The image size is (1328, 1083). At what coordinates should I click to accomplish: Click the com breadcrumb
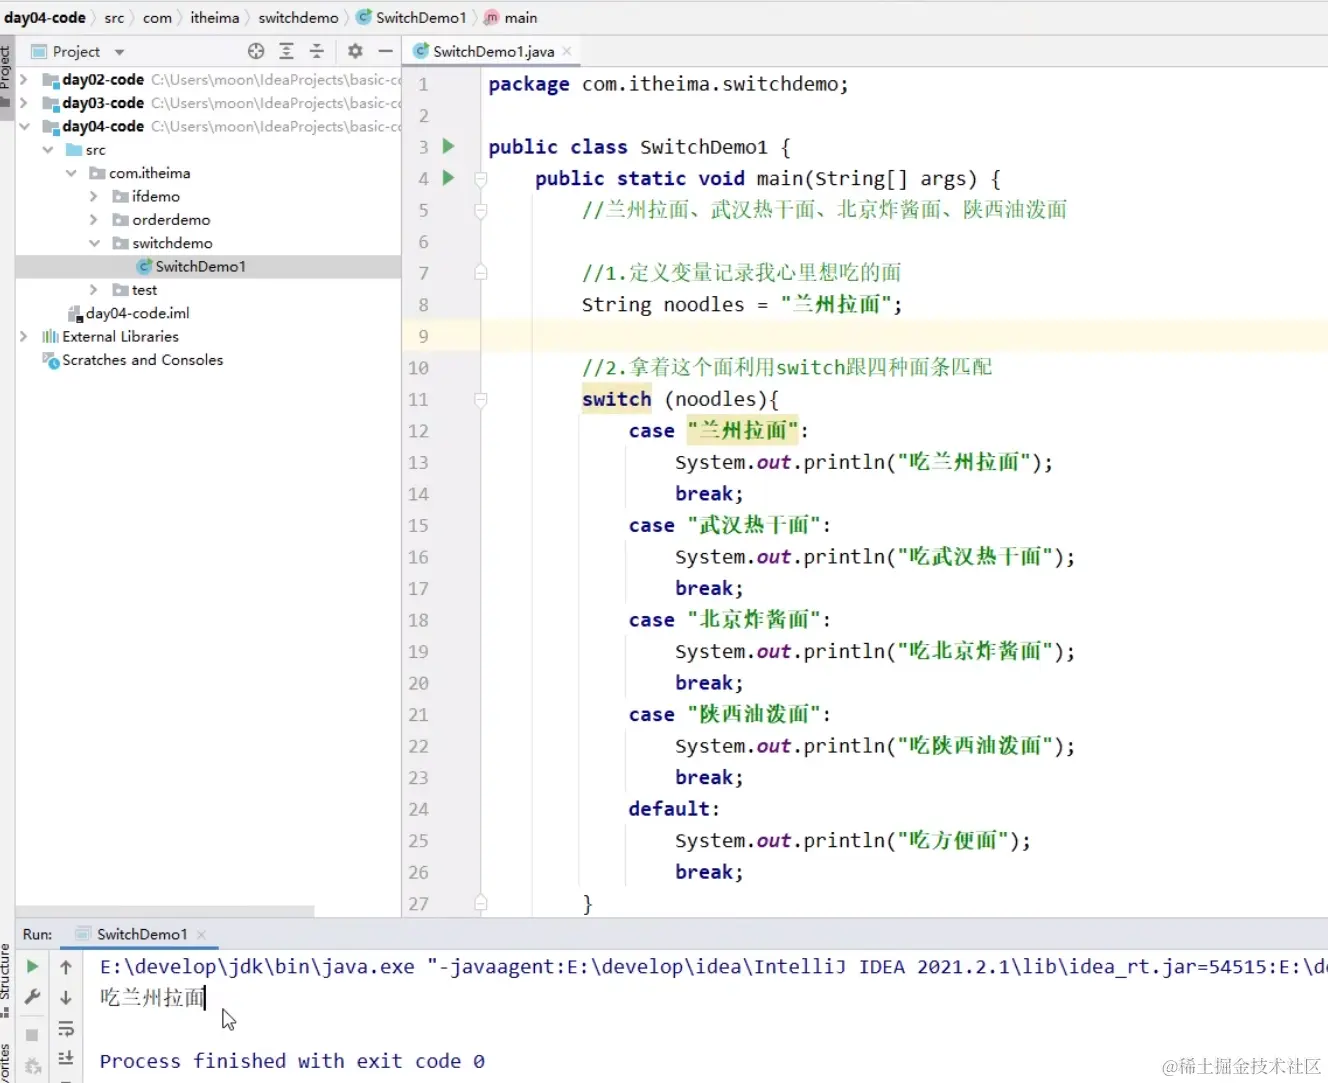[x=157, y=18]
